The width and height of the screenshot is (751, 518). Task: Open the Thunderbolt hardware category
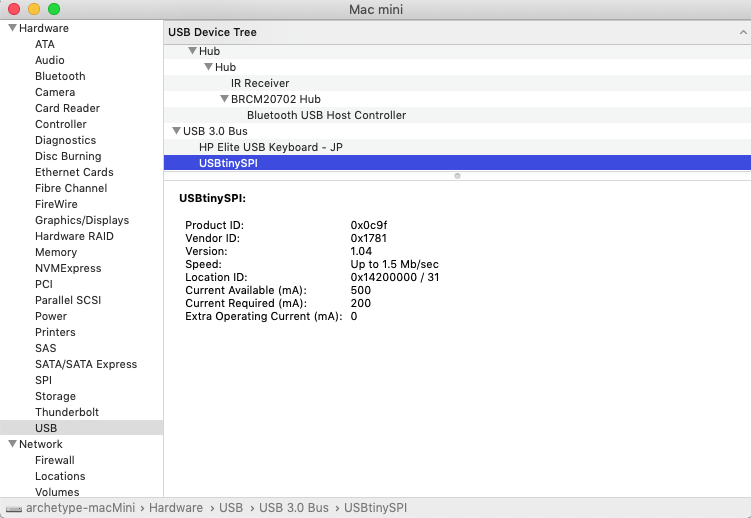[x=68, y=412]
